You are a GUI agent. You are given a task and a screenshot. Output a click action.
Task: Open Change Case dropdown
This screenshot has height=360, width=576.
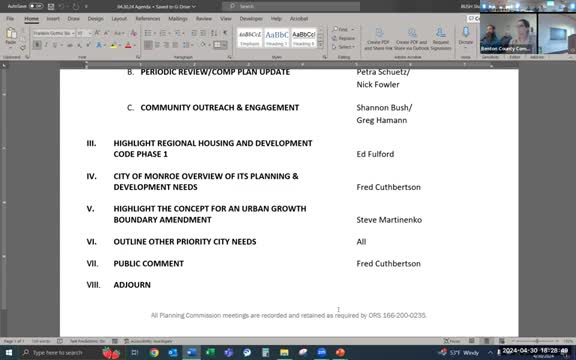pos(119,33)
